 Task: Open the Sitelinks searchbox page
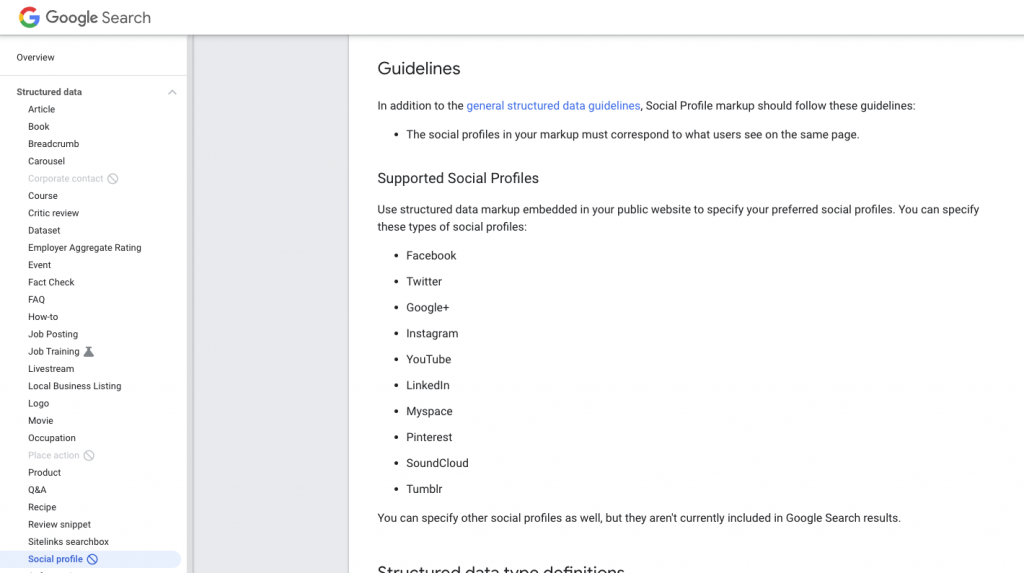pos(68,542)
